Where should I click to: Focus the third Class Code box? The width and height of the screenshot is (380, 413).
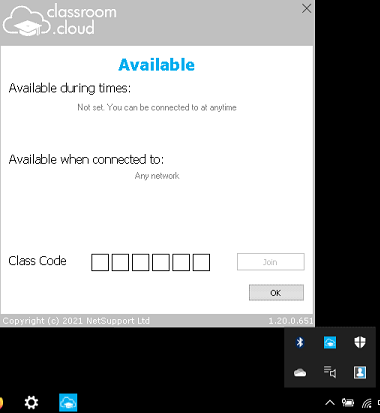(140, 262)
